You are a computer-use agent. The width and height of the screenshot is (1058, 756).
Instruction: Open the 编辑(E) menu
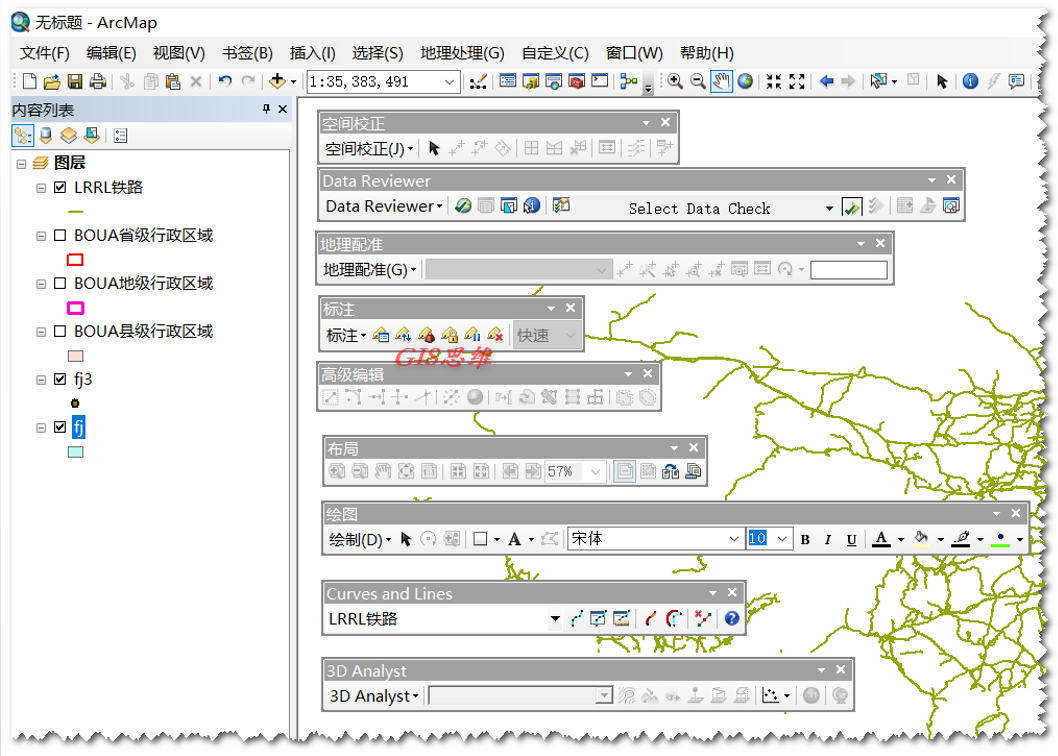click(111, 53)
